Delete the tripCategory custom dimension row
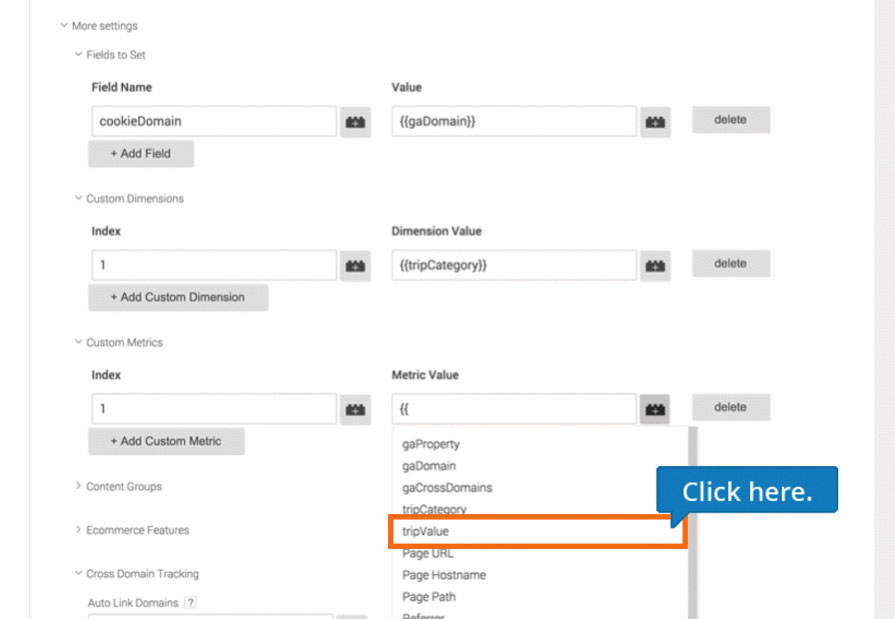This screenshot has height=619, width=895. pyautogui.click(x=731, y=264)
